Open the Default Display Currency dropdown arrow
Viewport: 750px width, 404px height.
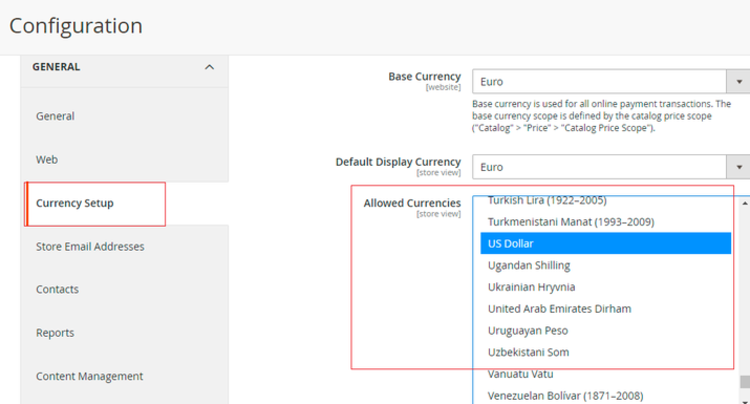click(739, 167)
